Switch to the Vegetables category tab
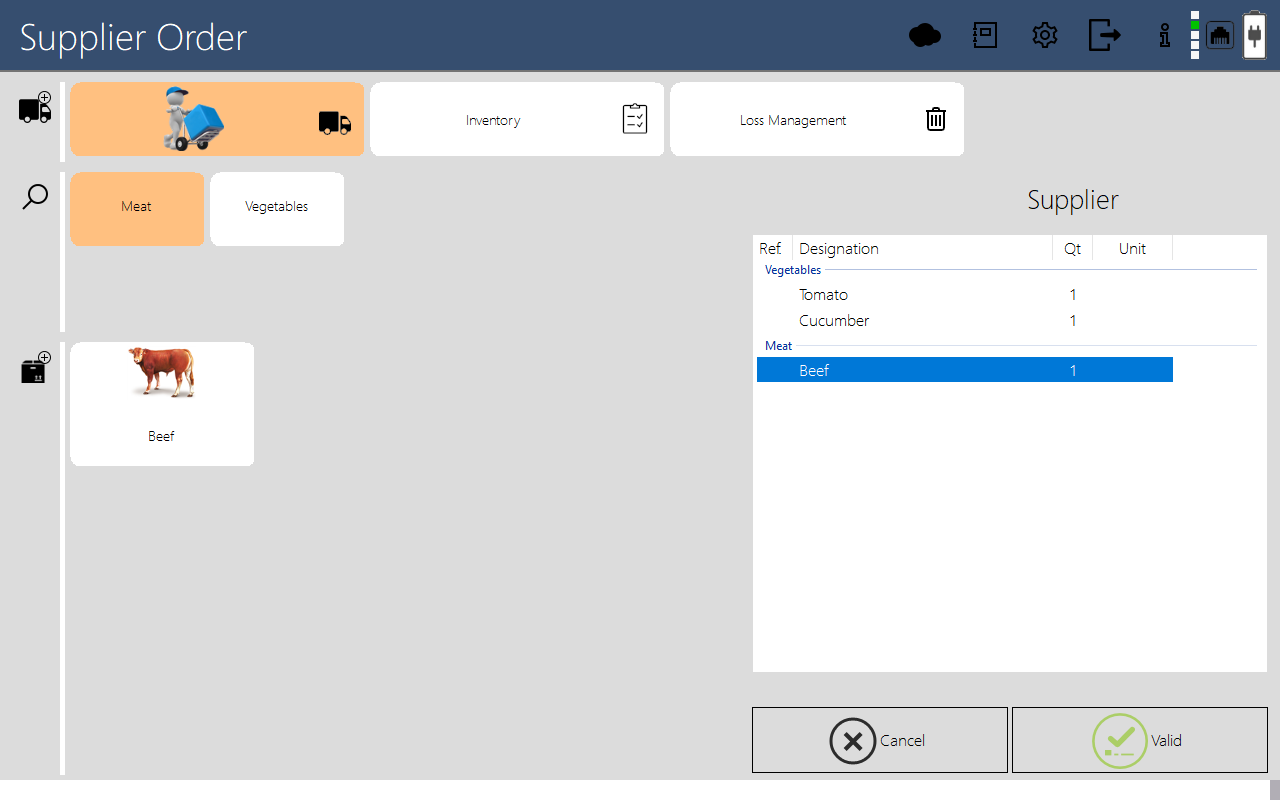Image resolution: width=1280 pixels, height=800 pixels. (276, 207)
